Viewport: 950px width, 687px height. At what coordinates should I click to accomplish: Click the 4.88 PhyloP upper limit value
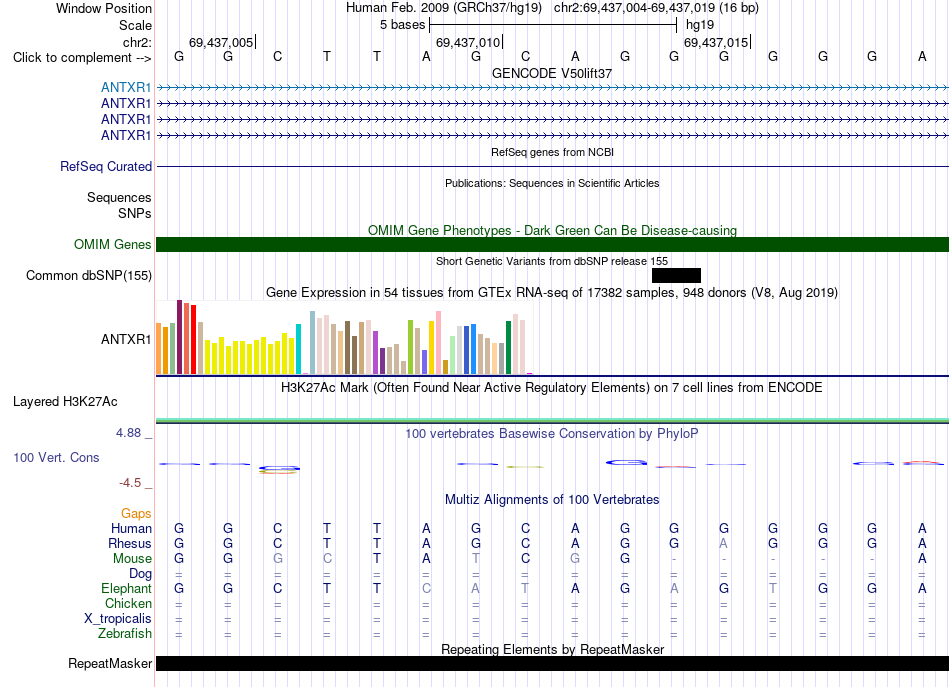pos(128,433)
